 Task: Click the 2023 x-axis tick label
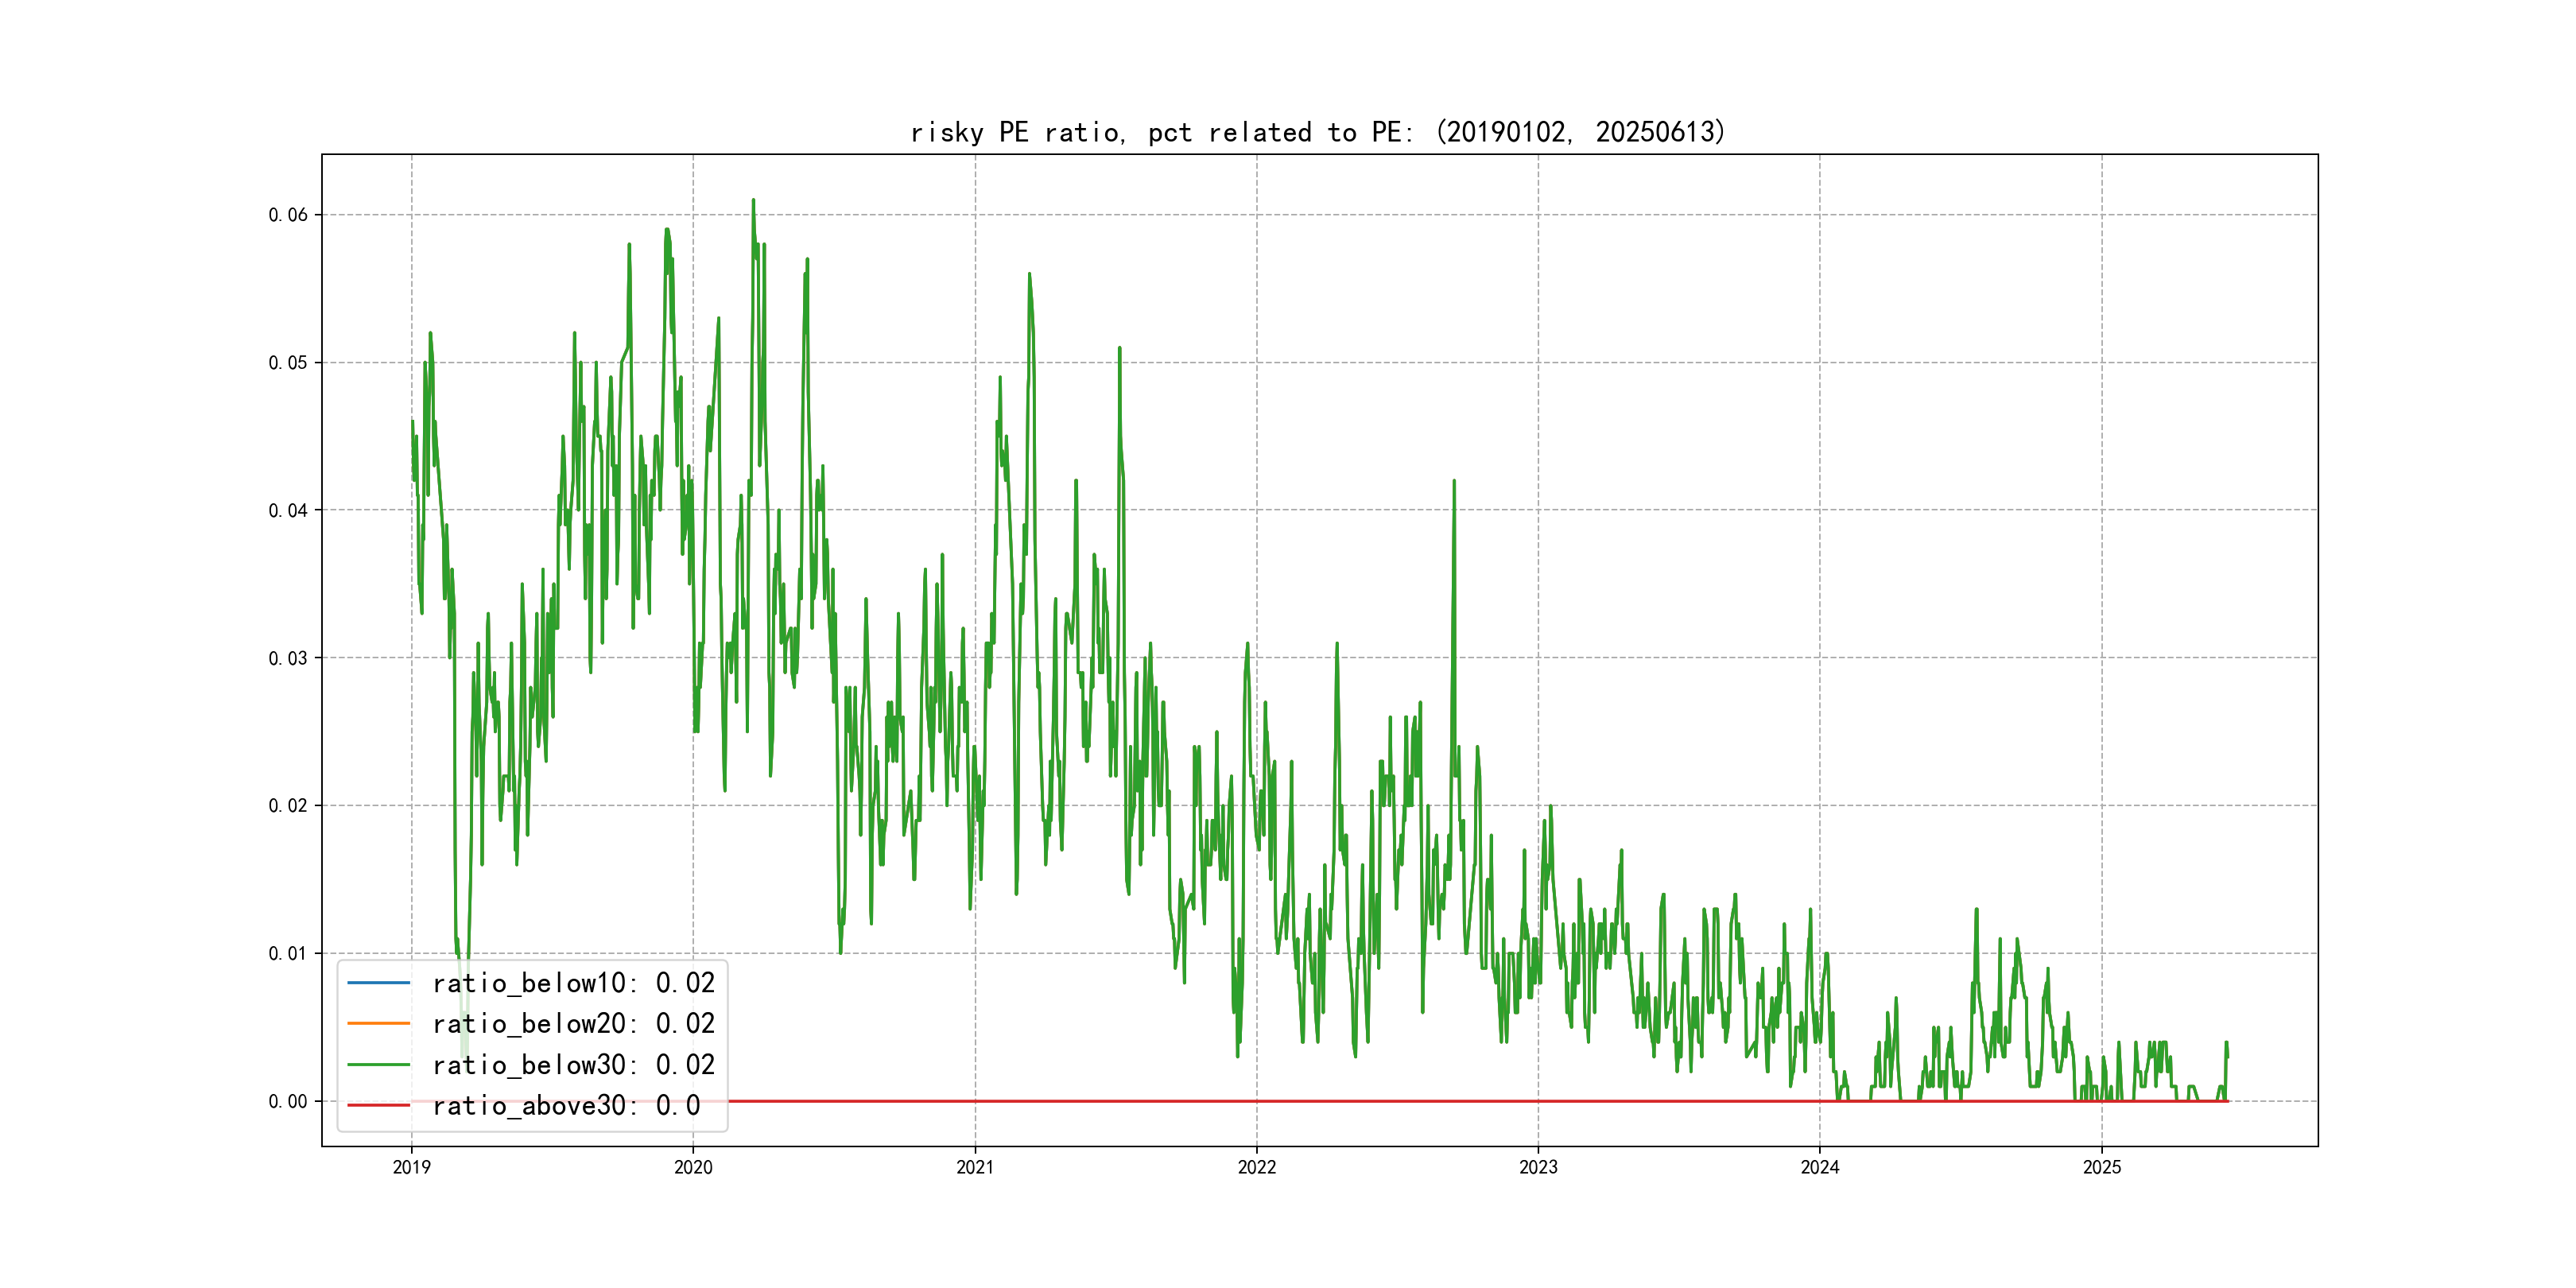click(1538, 1167)
